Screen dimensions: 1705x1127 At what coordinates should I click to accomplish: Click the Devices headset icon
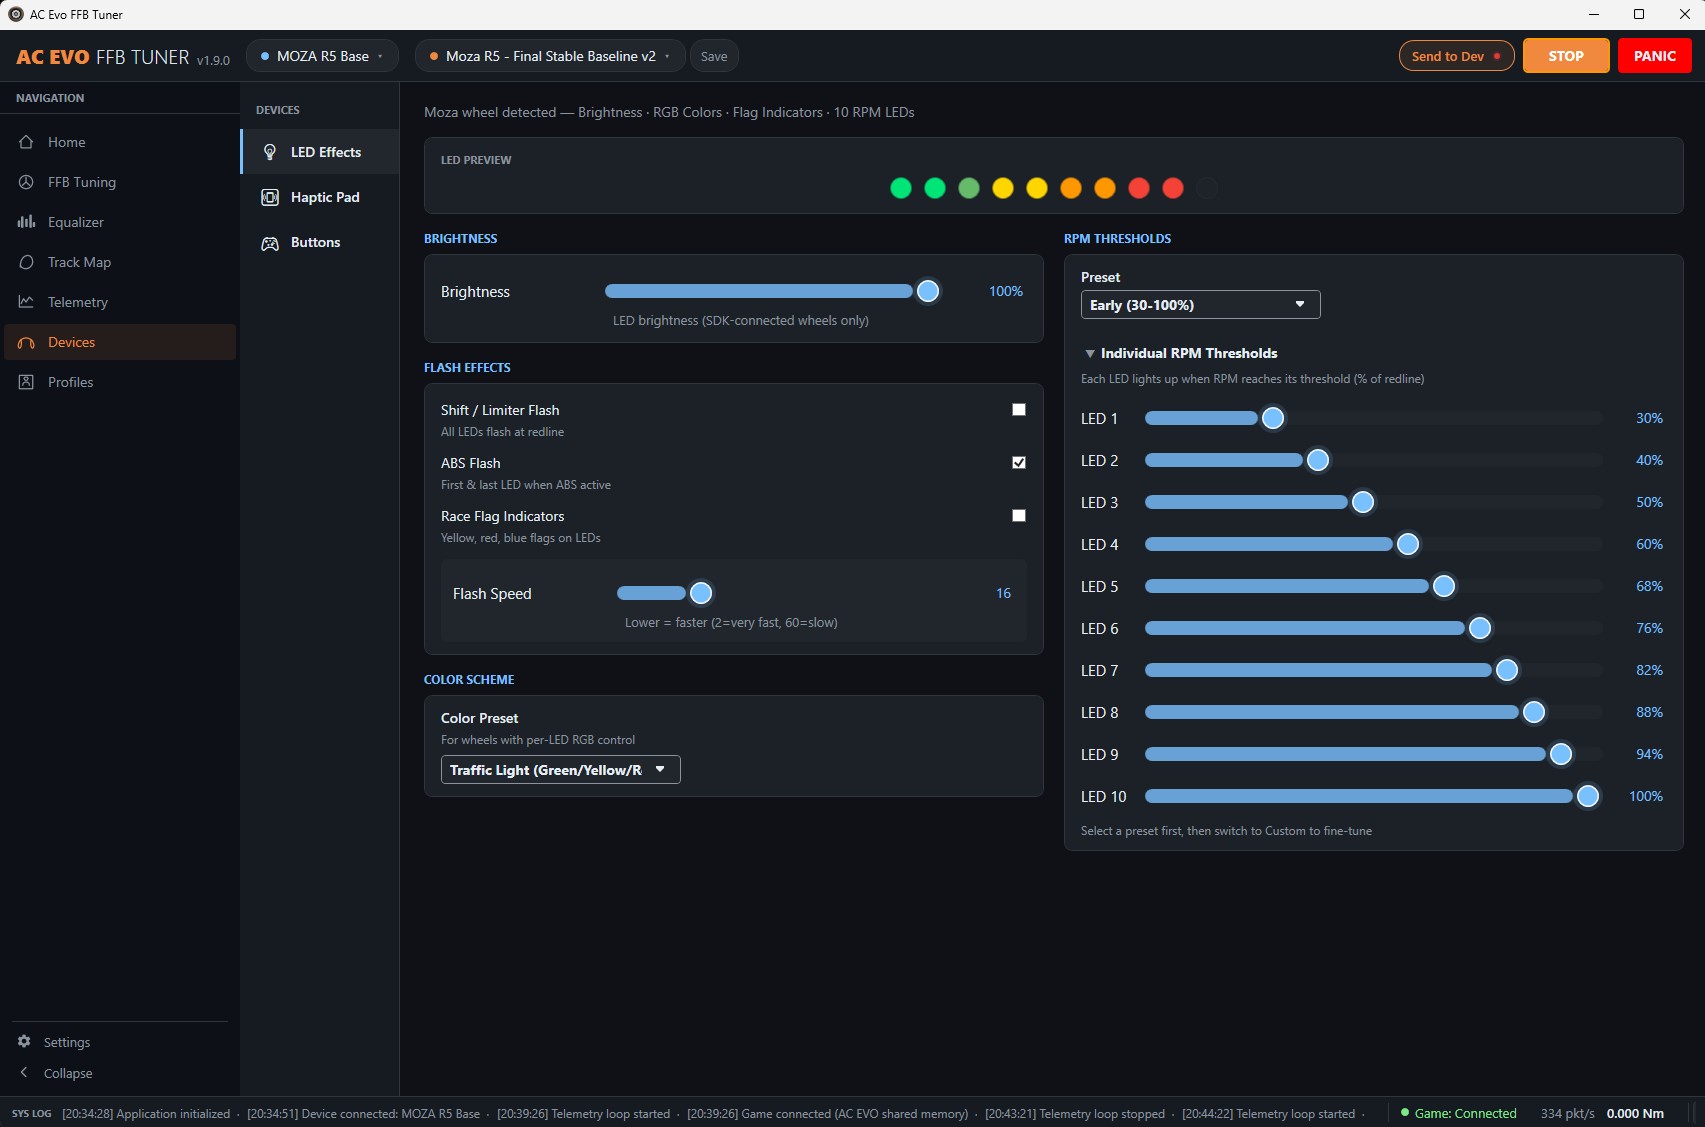pyautogui.click(x=27, y=342)
